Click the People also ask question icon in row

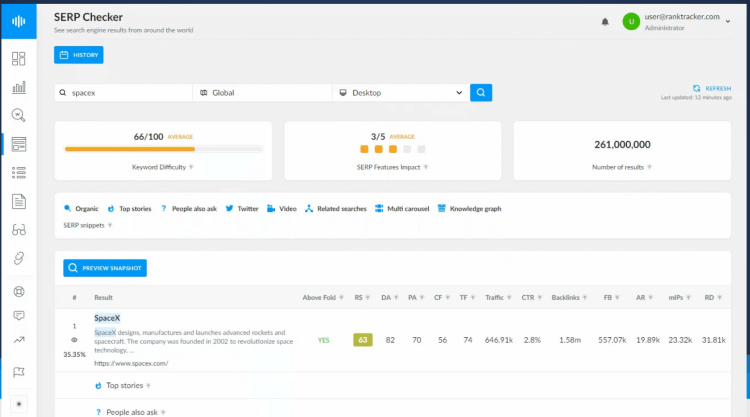point(98,412)
